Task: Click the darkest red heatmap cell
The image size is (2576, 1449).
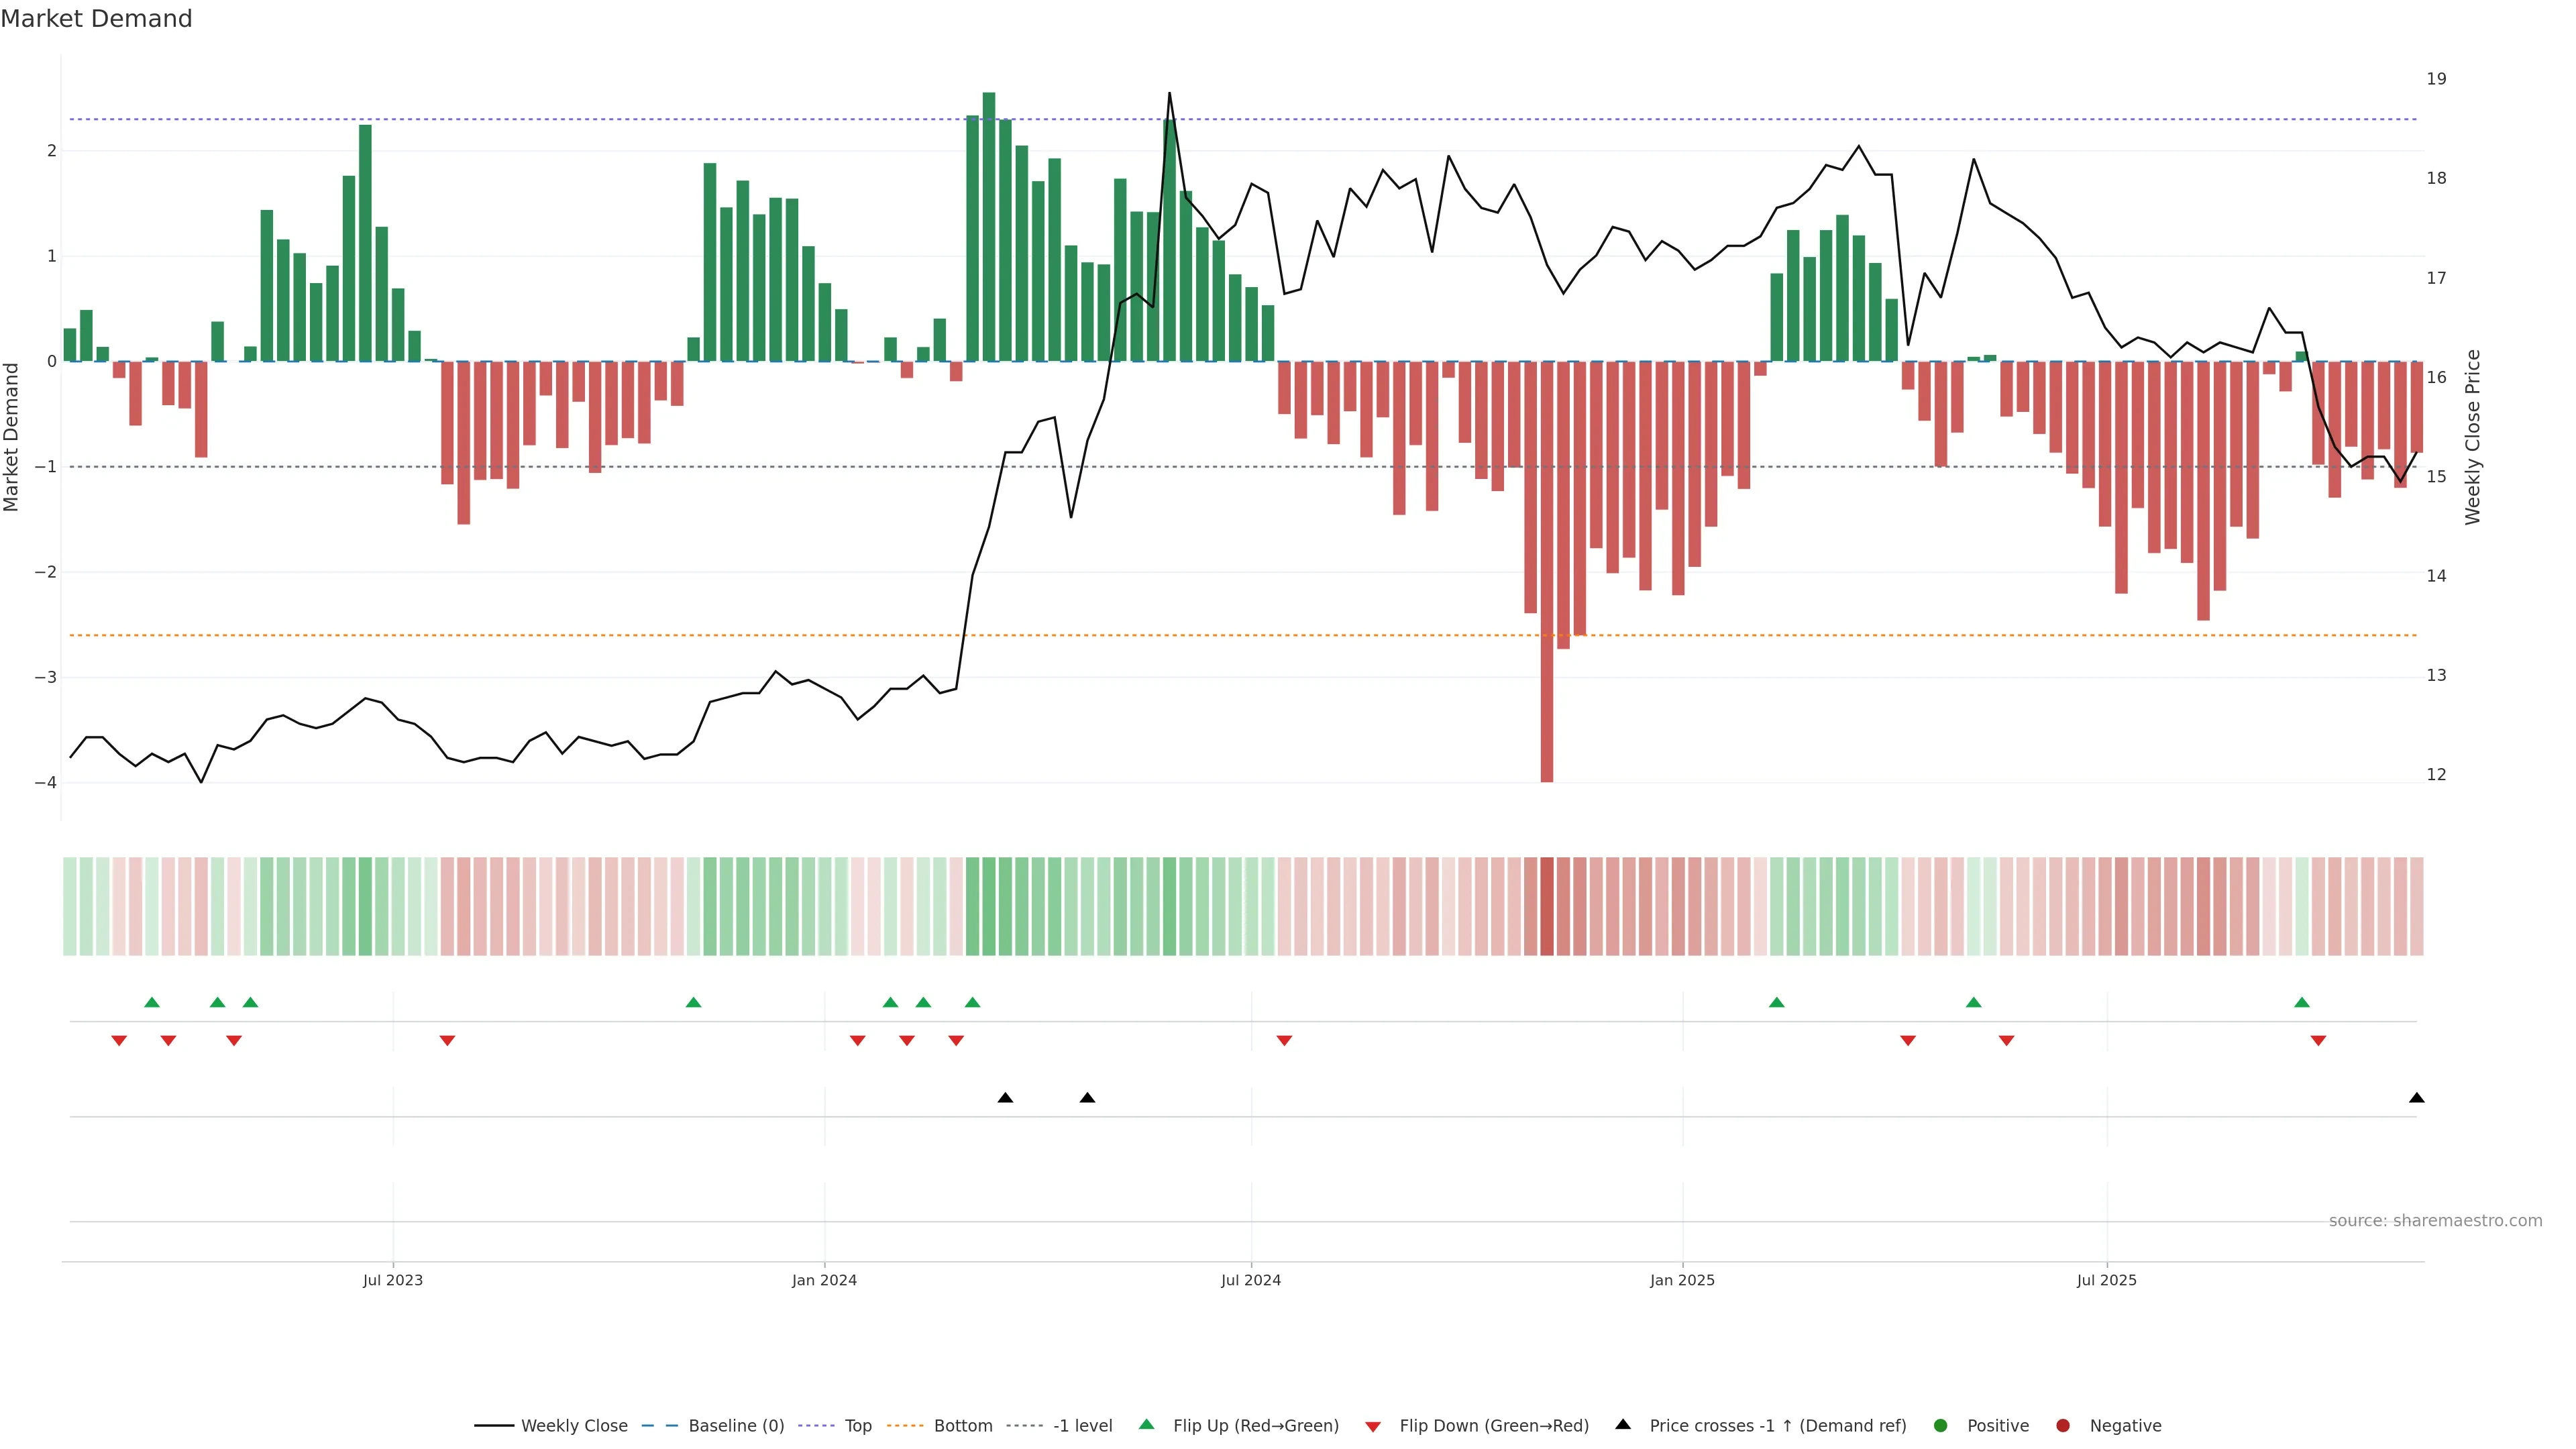Action: pos(1547,906)
